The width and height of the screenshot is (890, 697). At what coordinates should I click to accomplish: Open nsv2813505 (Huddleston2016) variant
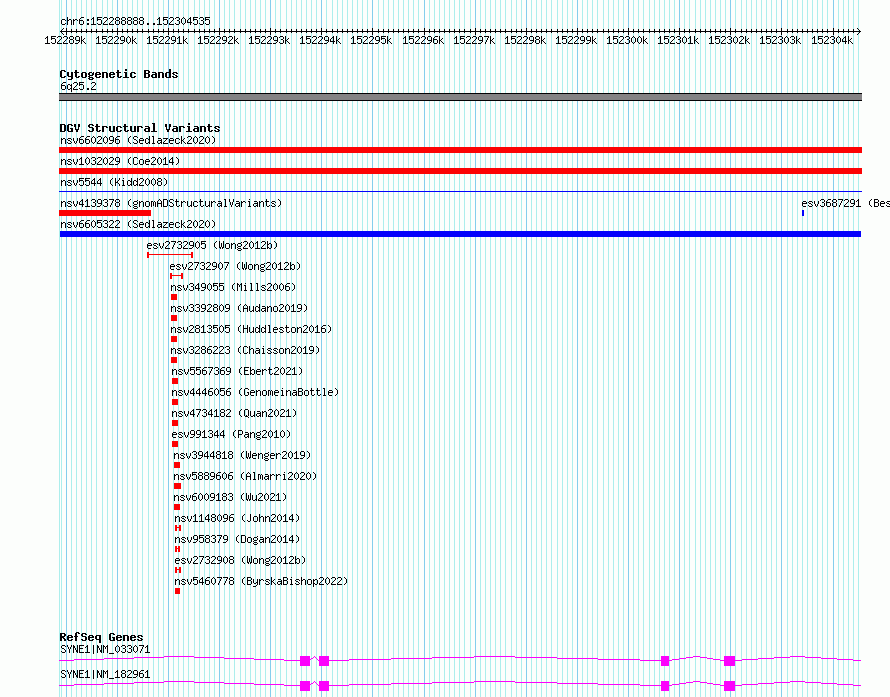click(251, 329)
